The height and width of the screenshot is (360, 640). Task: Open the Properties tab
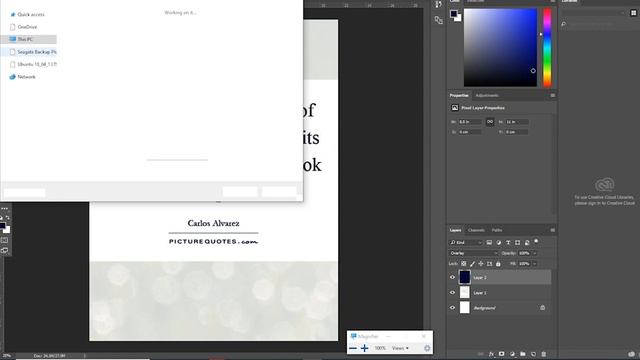459,96
